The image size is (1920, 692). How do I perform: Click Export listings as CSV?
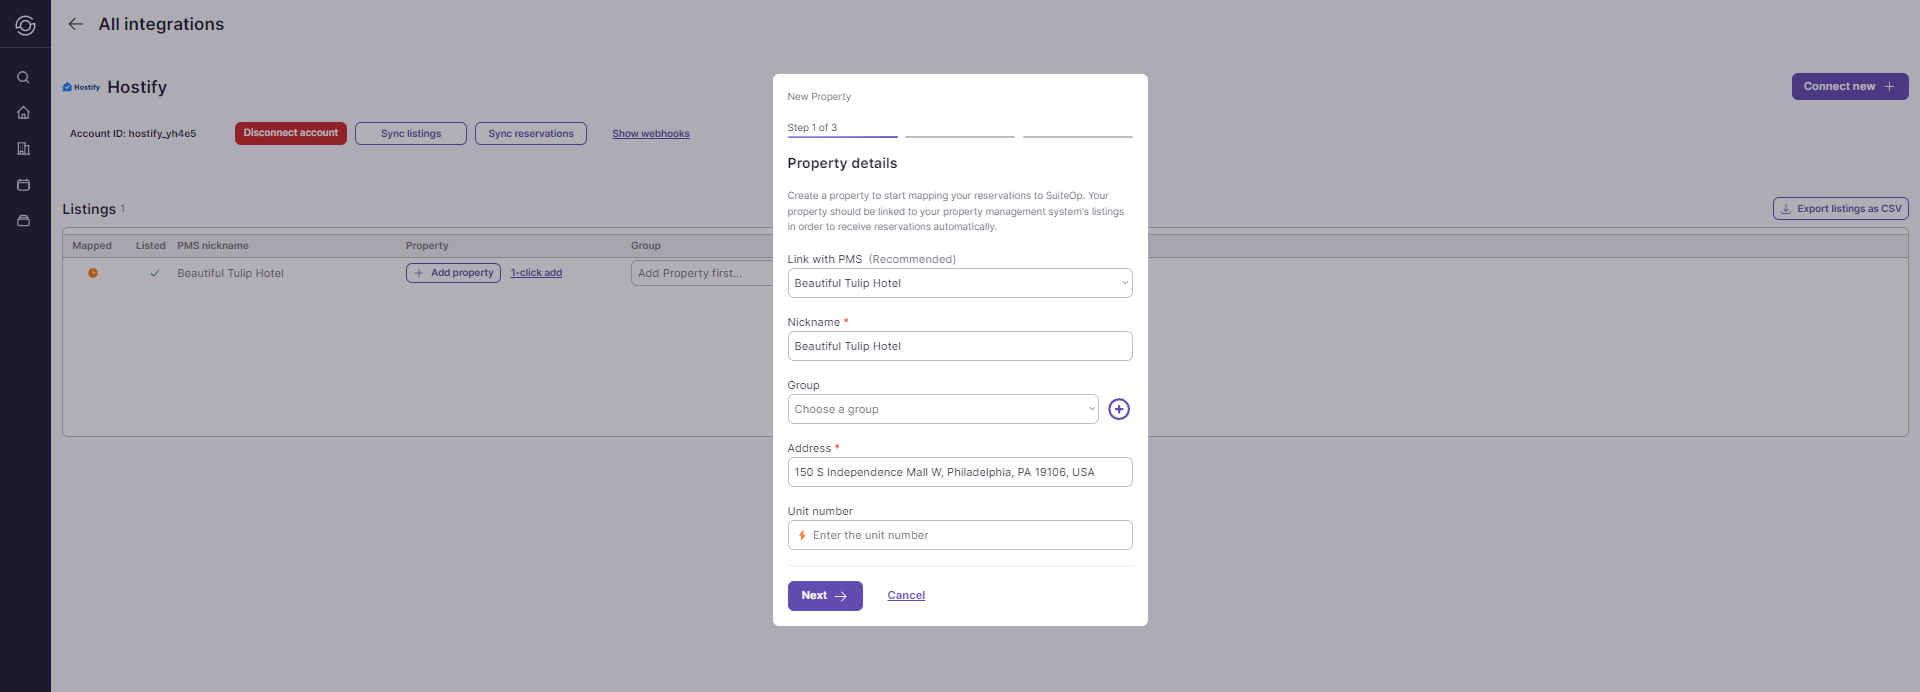pos(1840,209)
